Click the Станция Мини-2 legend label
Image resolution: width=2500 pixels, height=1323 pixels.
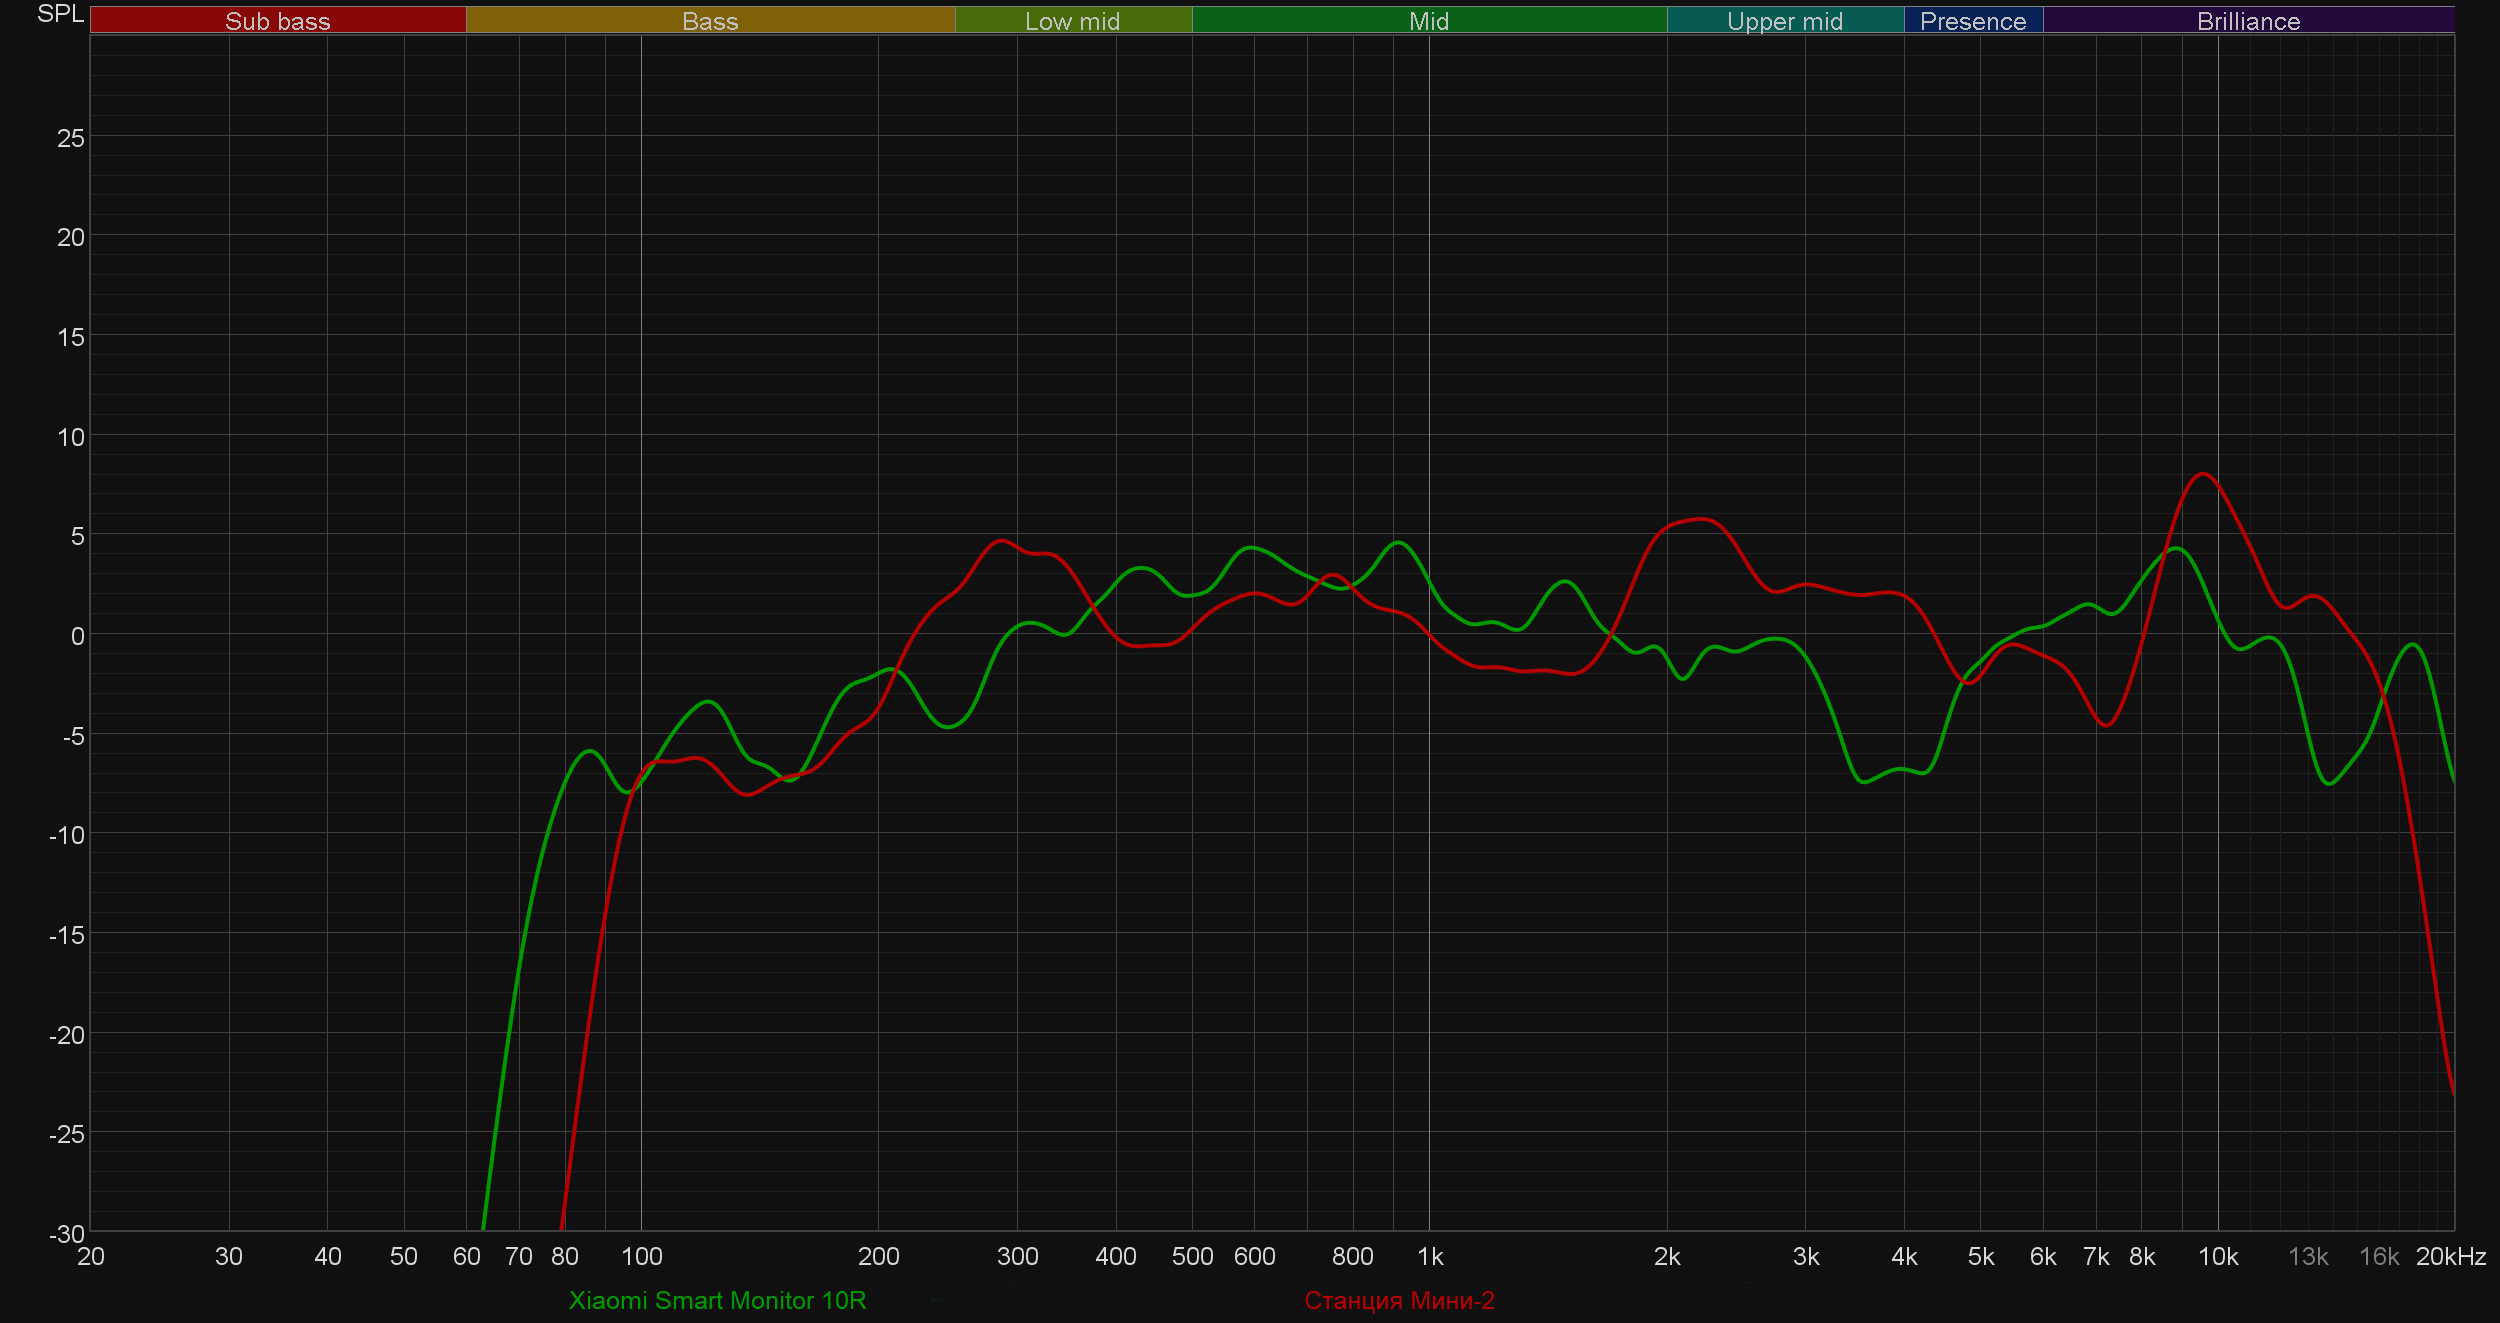click(1399, 1300)
